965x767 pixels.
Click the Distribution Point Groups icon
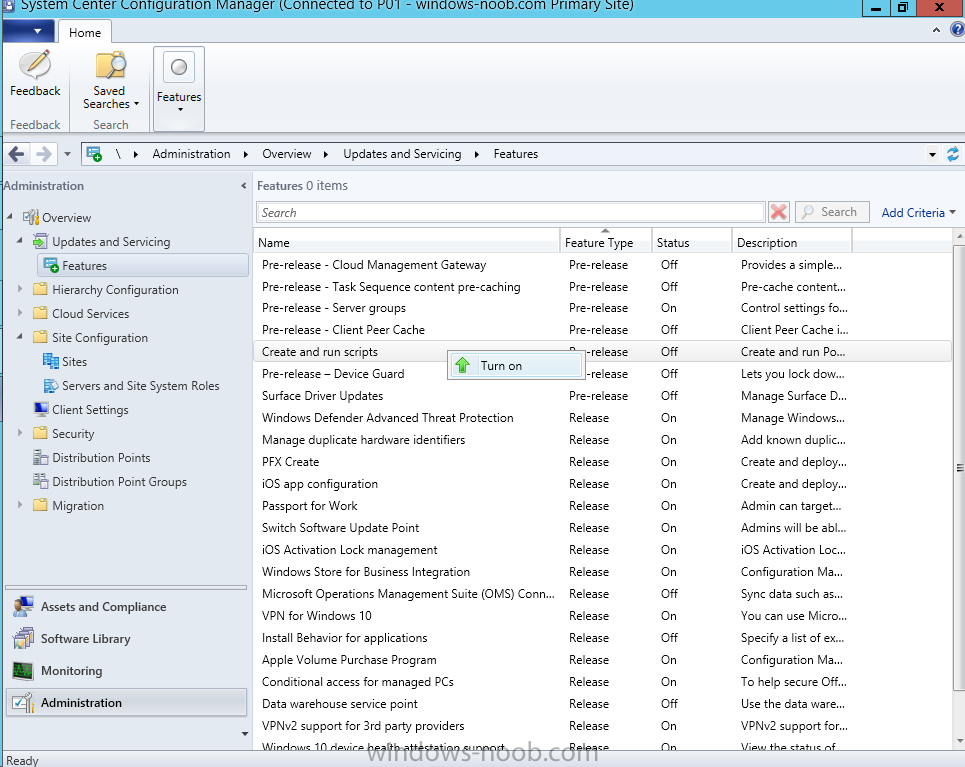point(41,481)
